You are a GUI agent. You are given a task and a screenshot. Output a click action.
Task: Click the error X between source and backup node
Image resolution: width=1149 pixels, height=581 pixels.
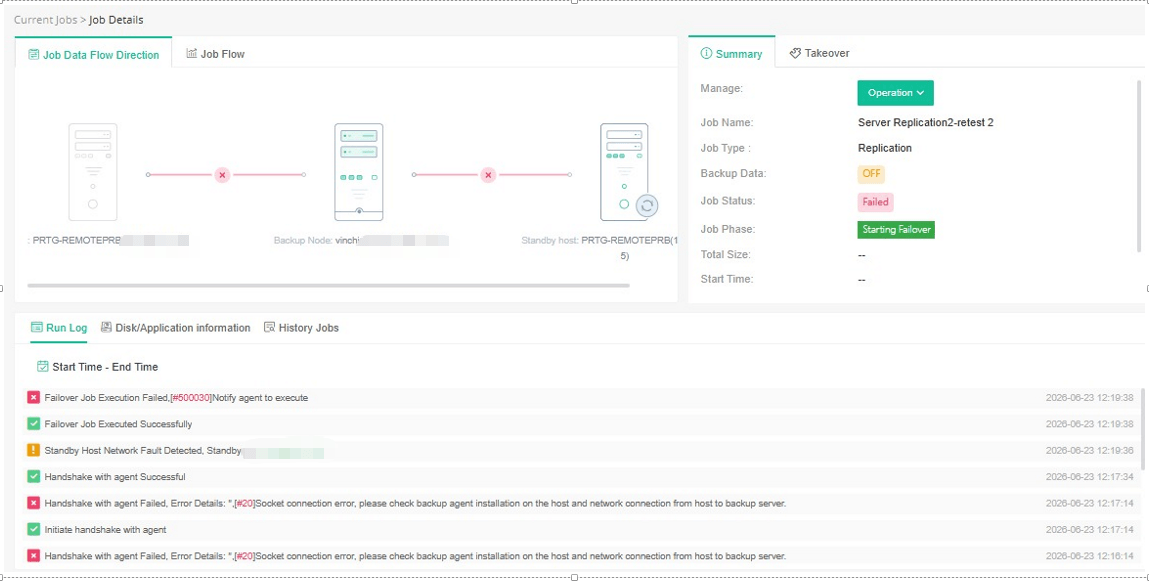click(223, 175)
